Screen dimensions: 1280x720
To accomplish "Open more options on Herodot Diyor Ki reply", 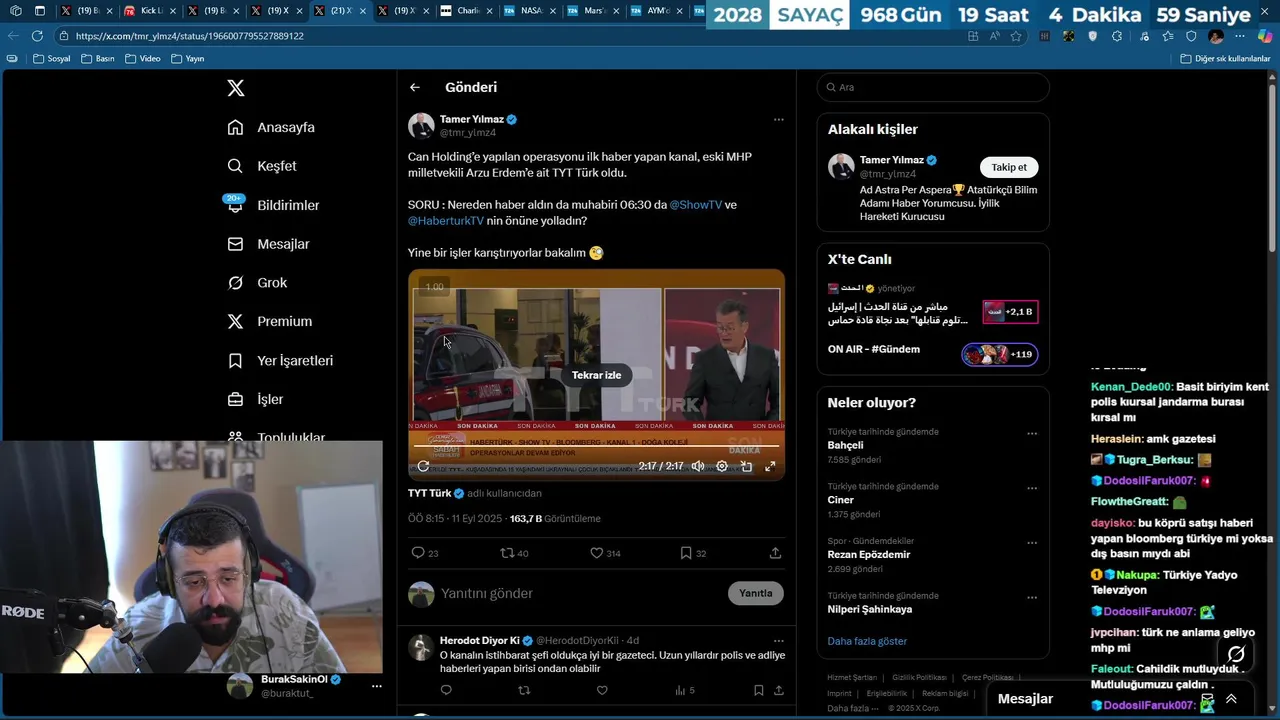I will click(778, 640).
